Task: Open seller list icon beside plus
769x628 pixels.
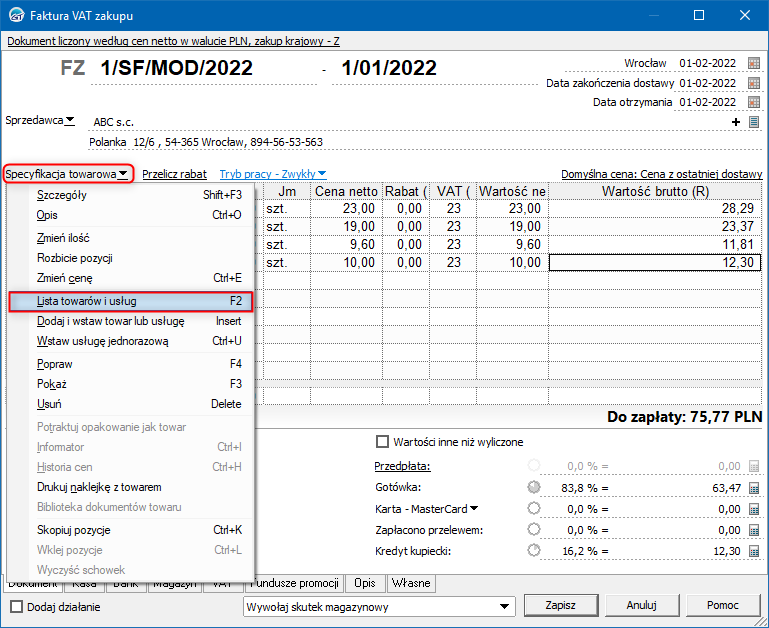Action: click(x=753, y=122)
